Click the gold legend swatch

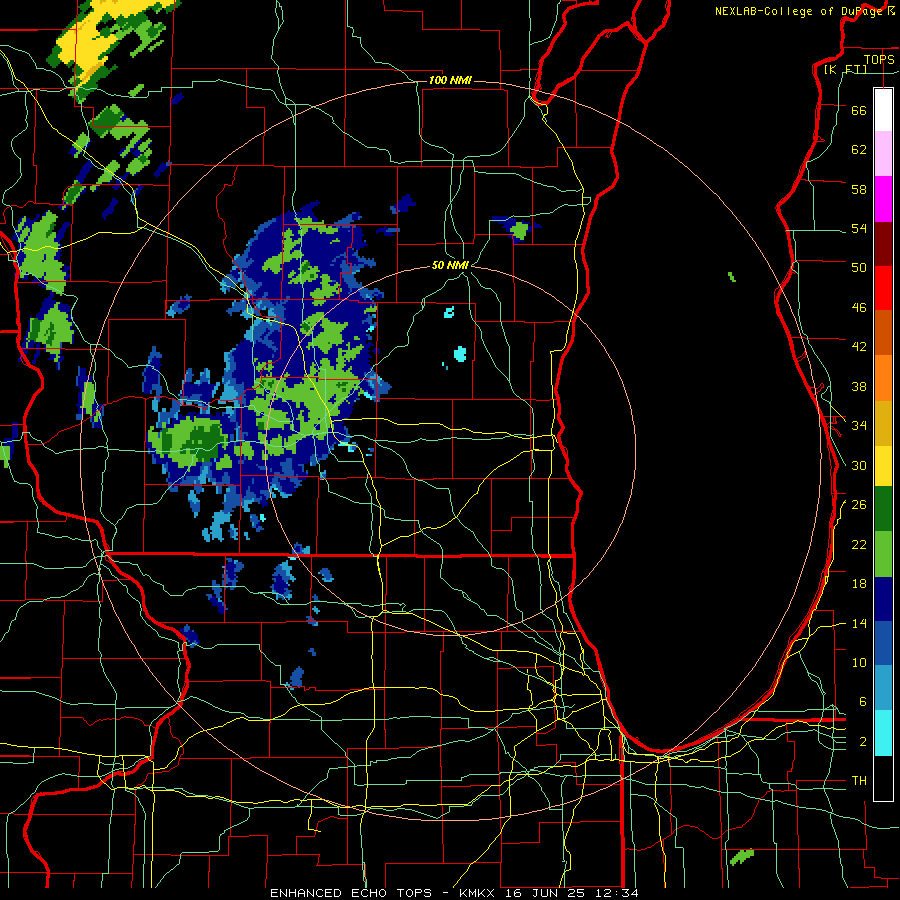(x=883, y=423)
